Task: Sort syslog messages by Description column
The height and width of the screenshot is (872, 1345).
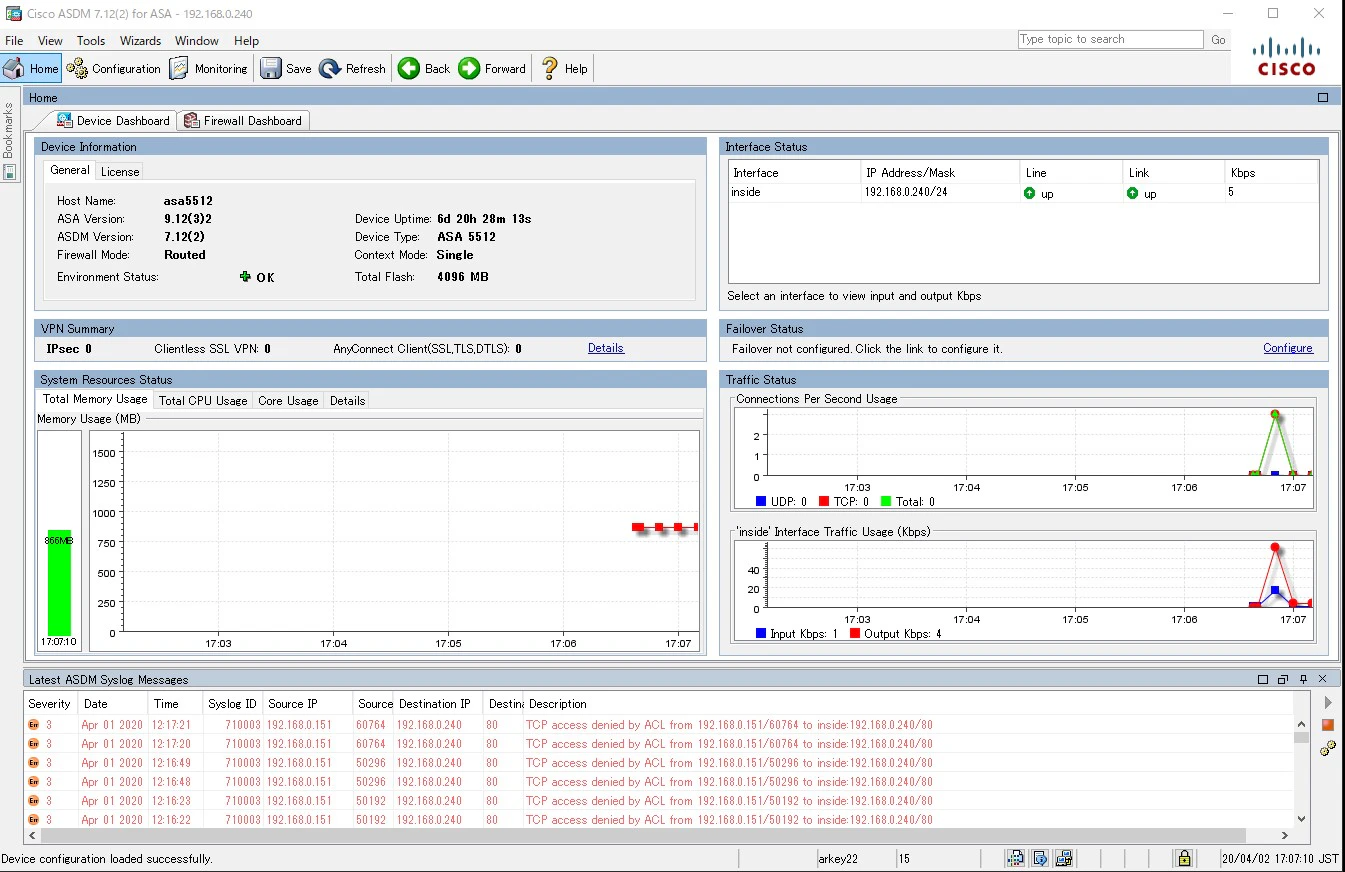Action: (909, 704)
